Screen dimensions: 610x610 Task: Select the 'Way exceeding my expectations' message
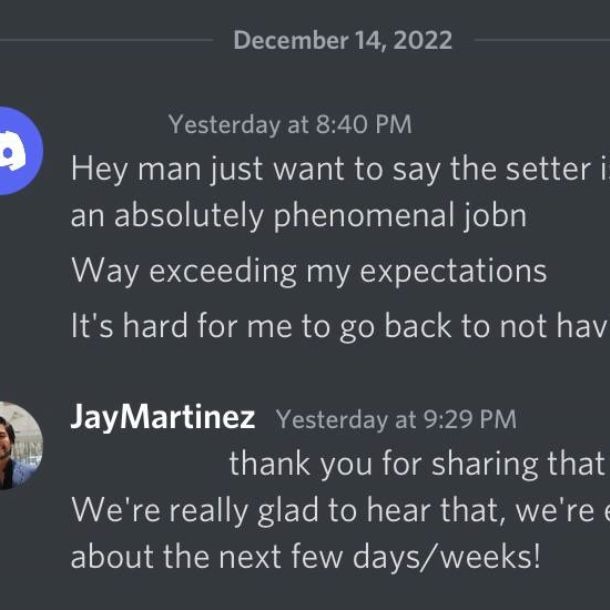(308, 270)
